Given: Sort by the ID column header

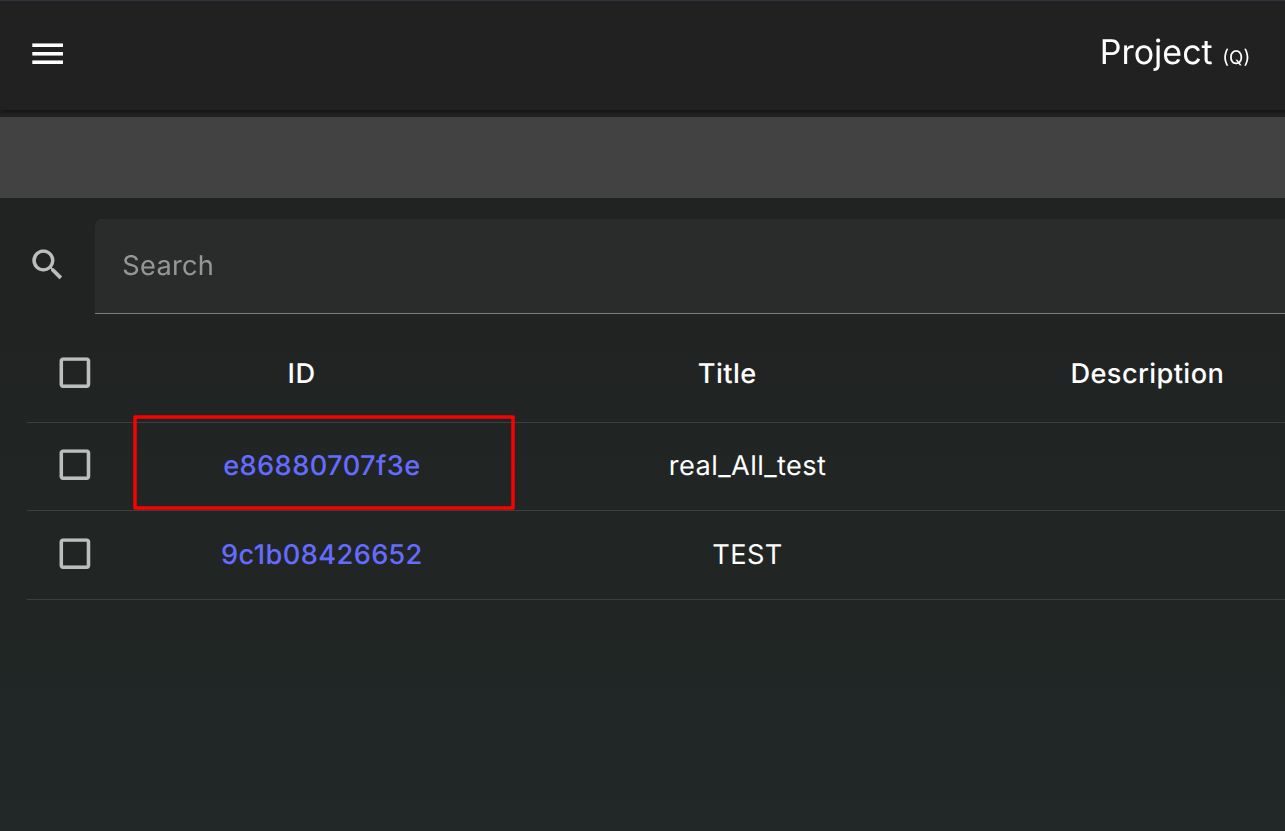Looking at the screenshot, I should pos(301,373).
